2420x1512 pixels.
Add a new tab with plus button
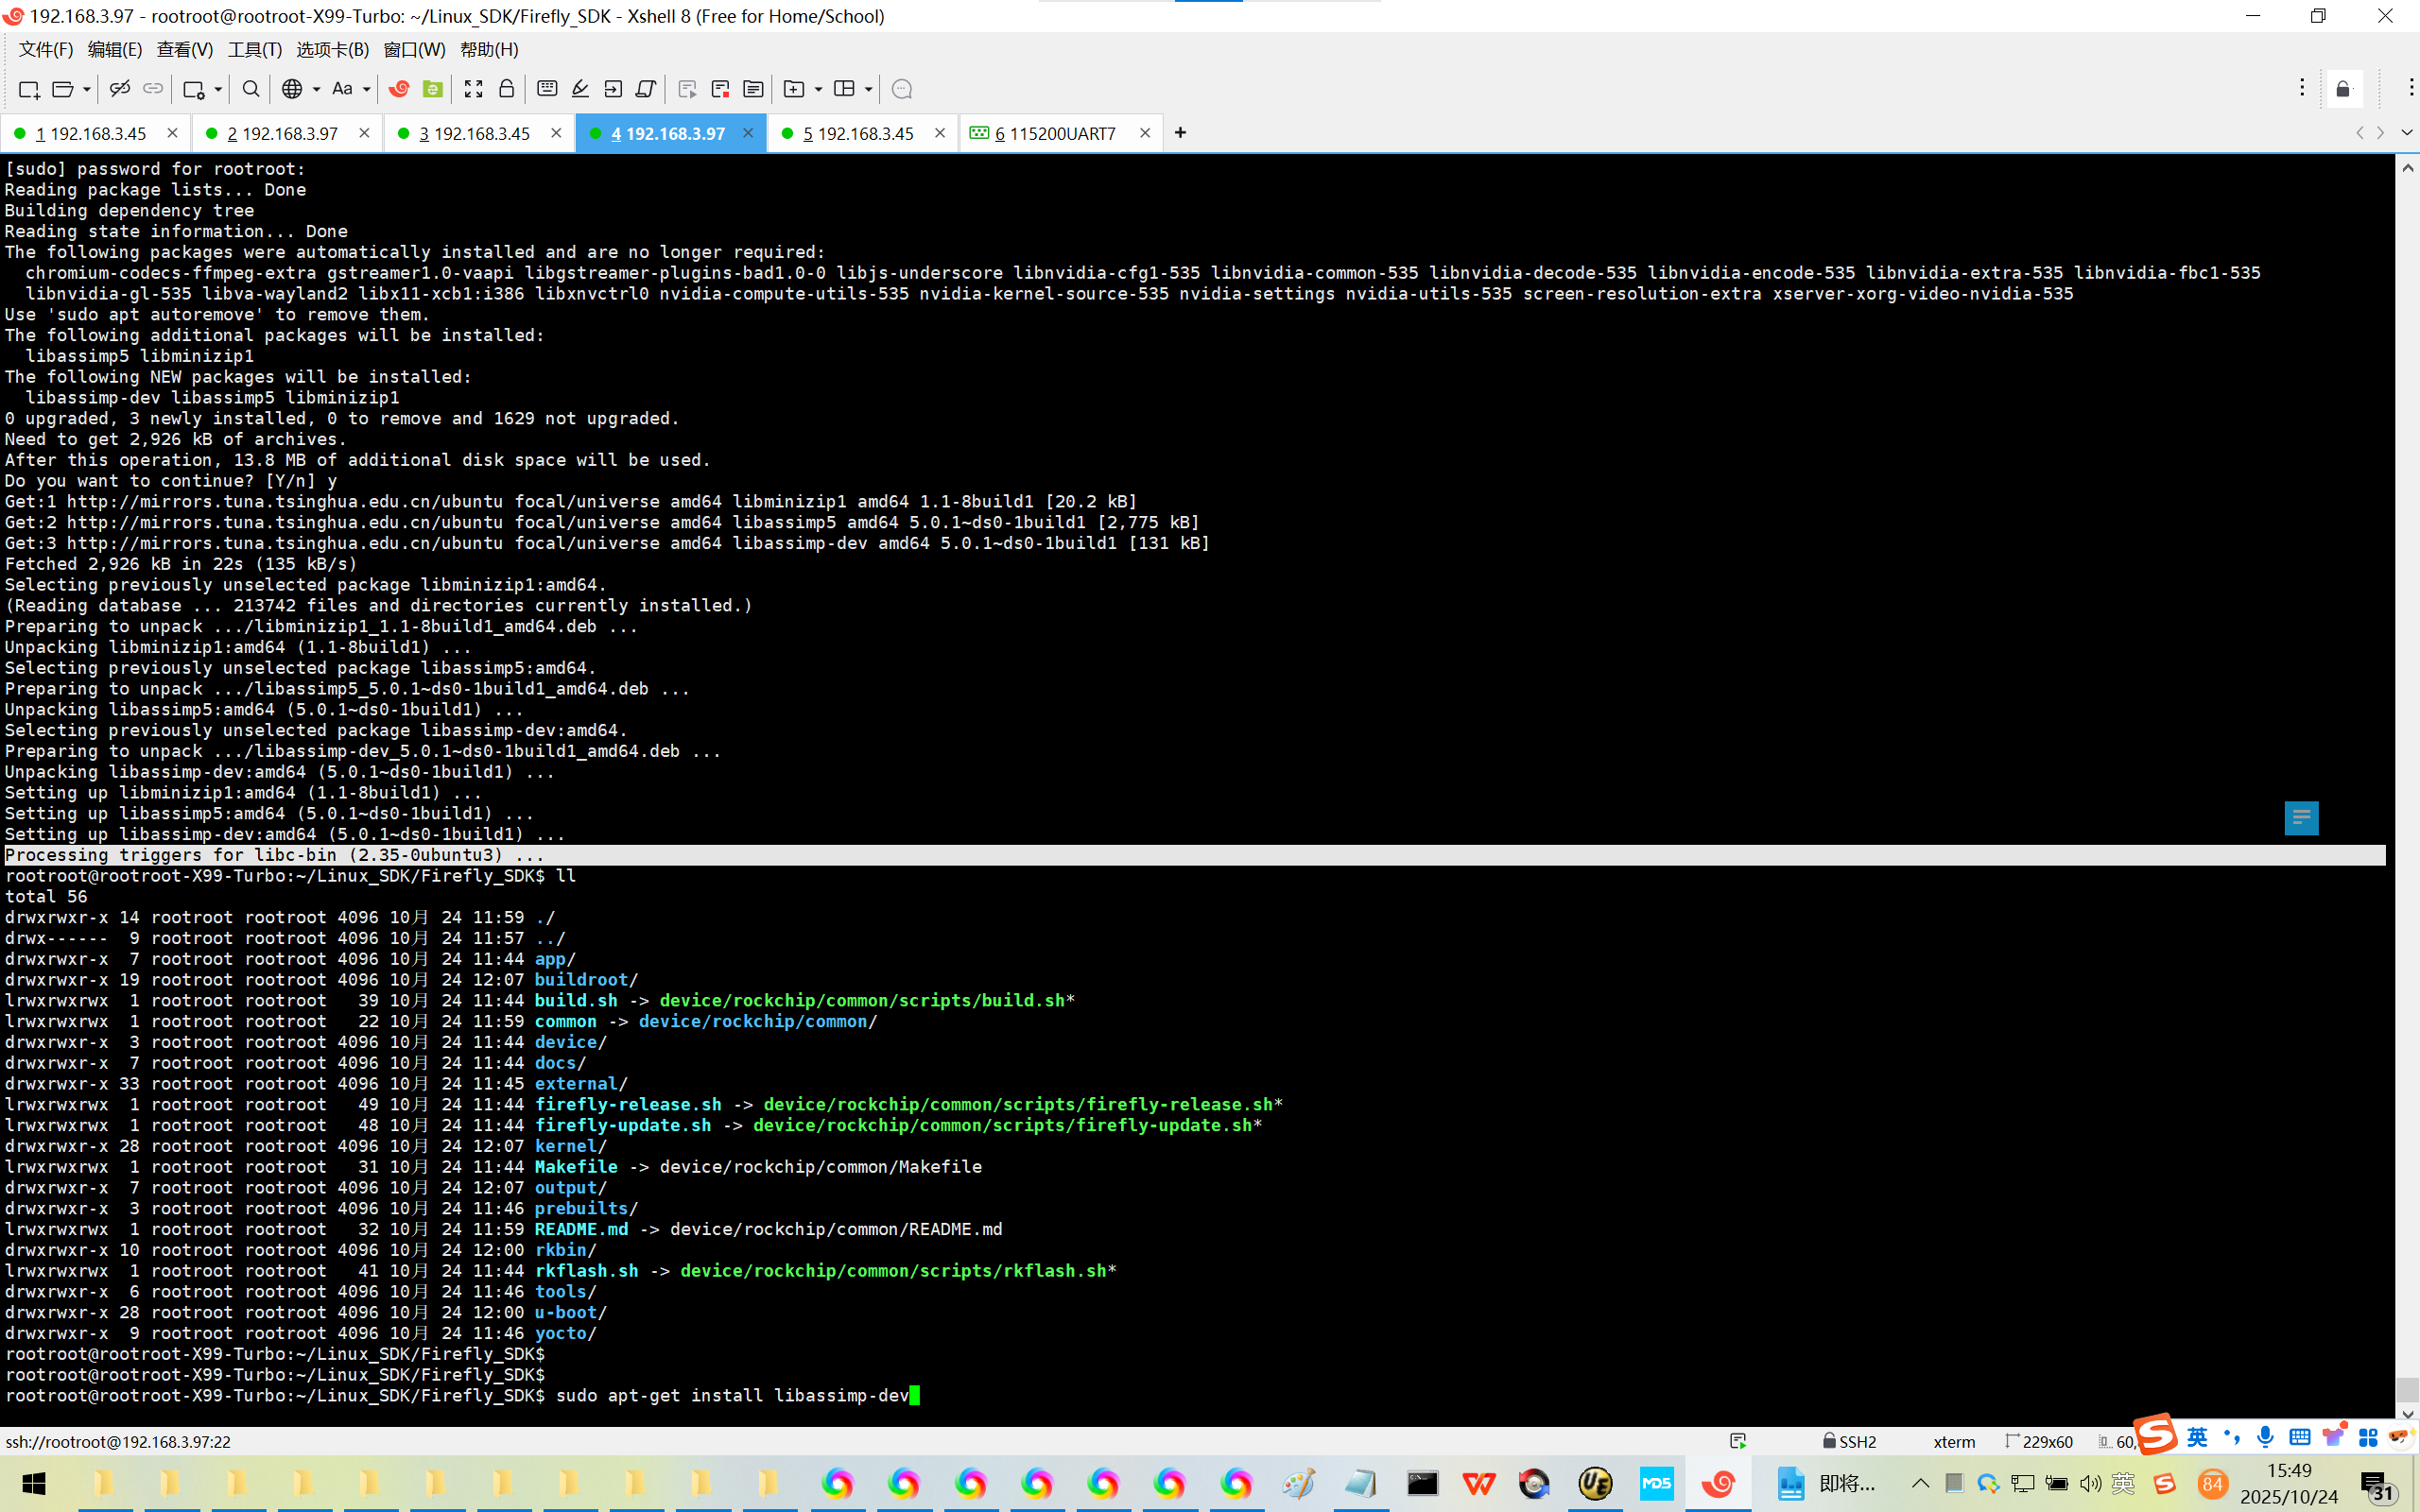(1180, 133)
